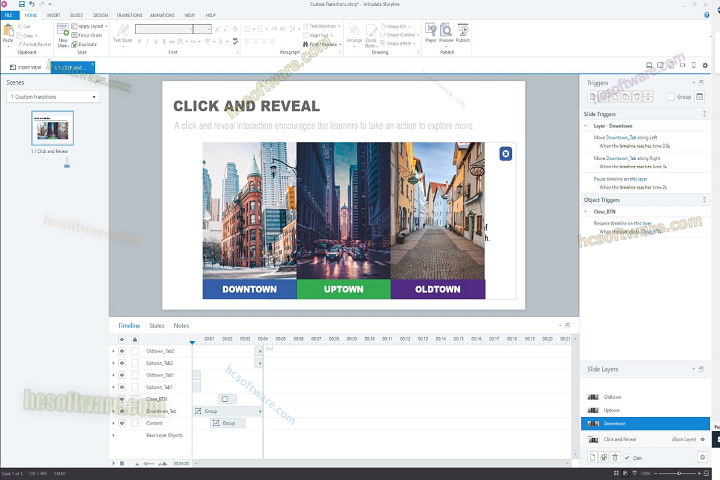Screen dimensions: 720x480
Task: Click Find/Replace in Paragraph group
Action: (x=320, y=45)
